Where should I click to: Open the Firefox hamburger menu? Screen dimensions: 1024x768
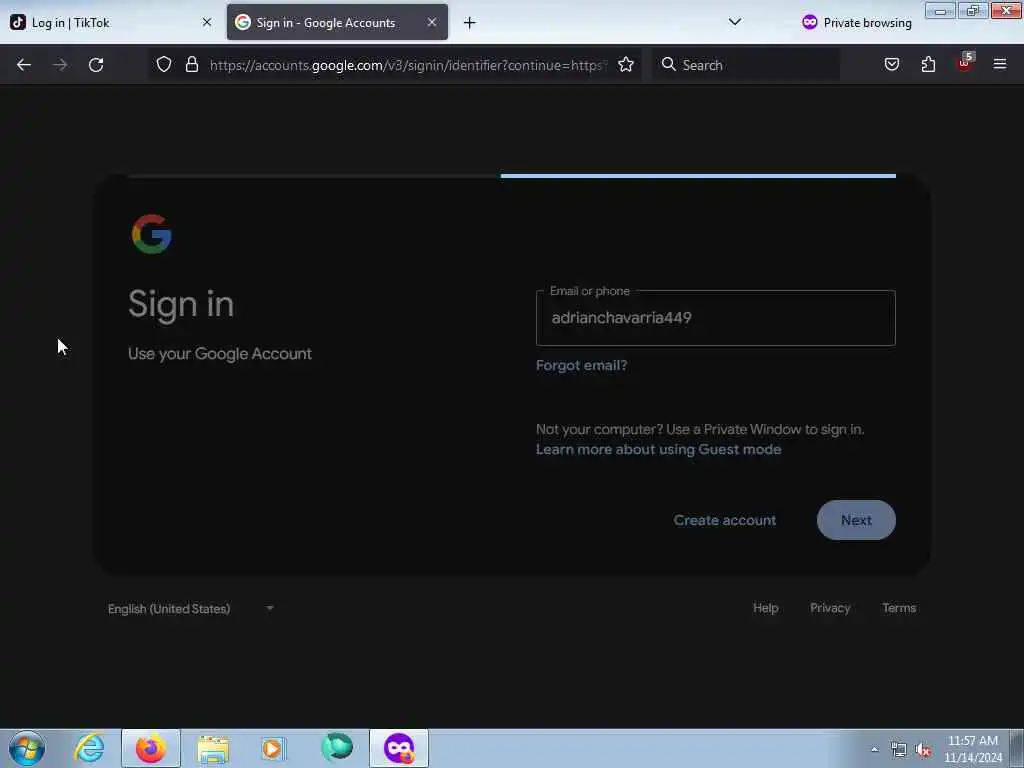point(1000,64)
